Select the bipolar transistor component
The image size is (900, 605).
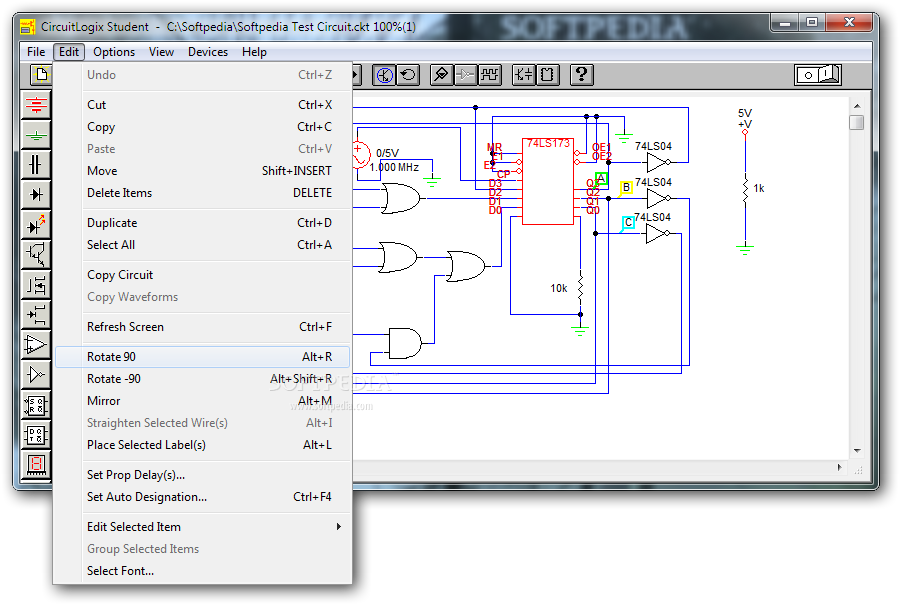pos(36,254)
